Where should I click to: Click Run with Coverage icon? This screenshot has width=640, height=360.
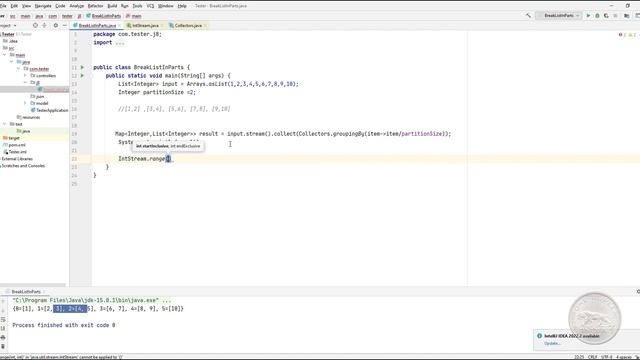coord(606,16)
